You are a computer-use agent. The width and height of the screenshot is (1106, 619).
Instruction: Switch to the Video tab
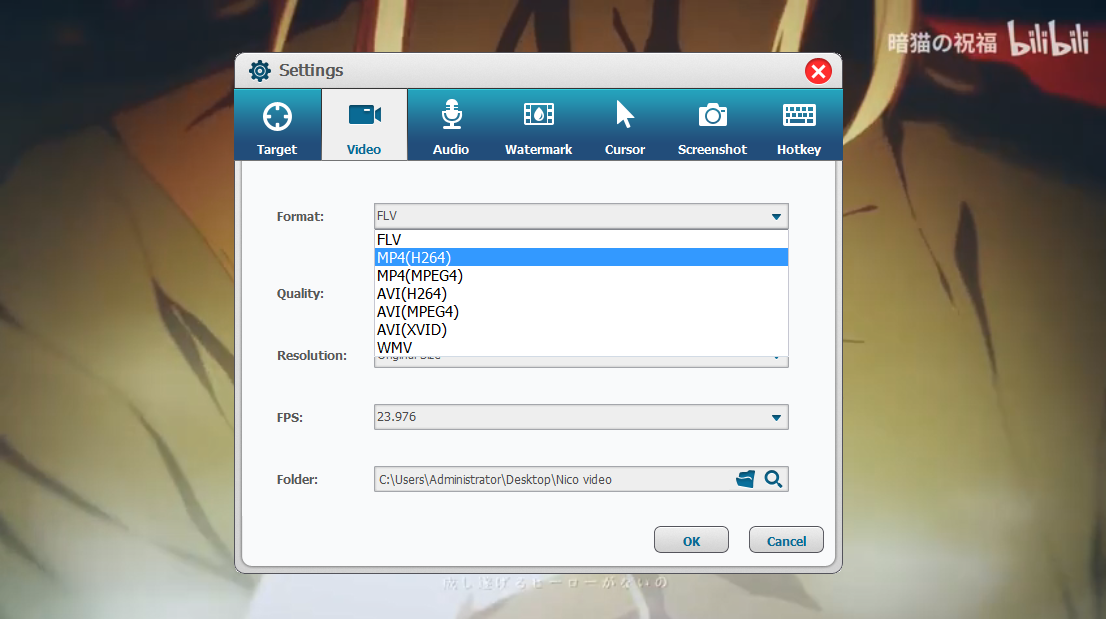[364, 124]
